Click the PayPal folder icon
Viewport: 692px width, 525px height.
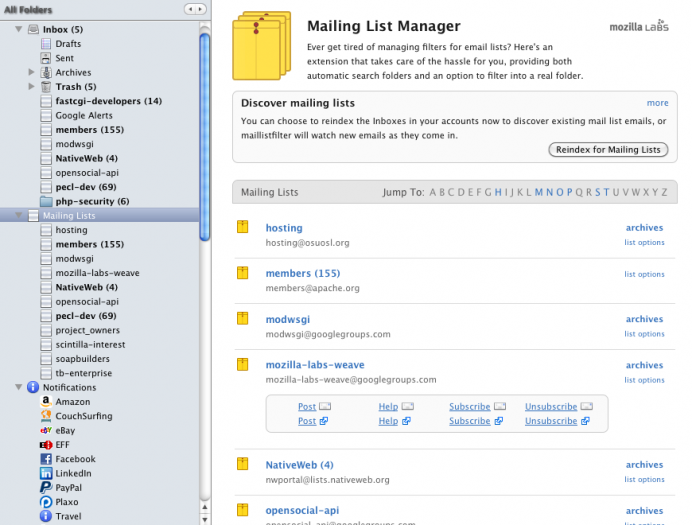click(46, 488)
